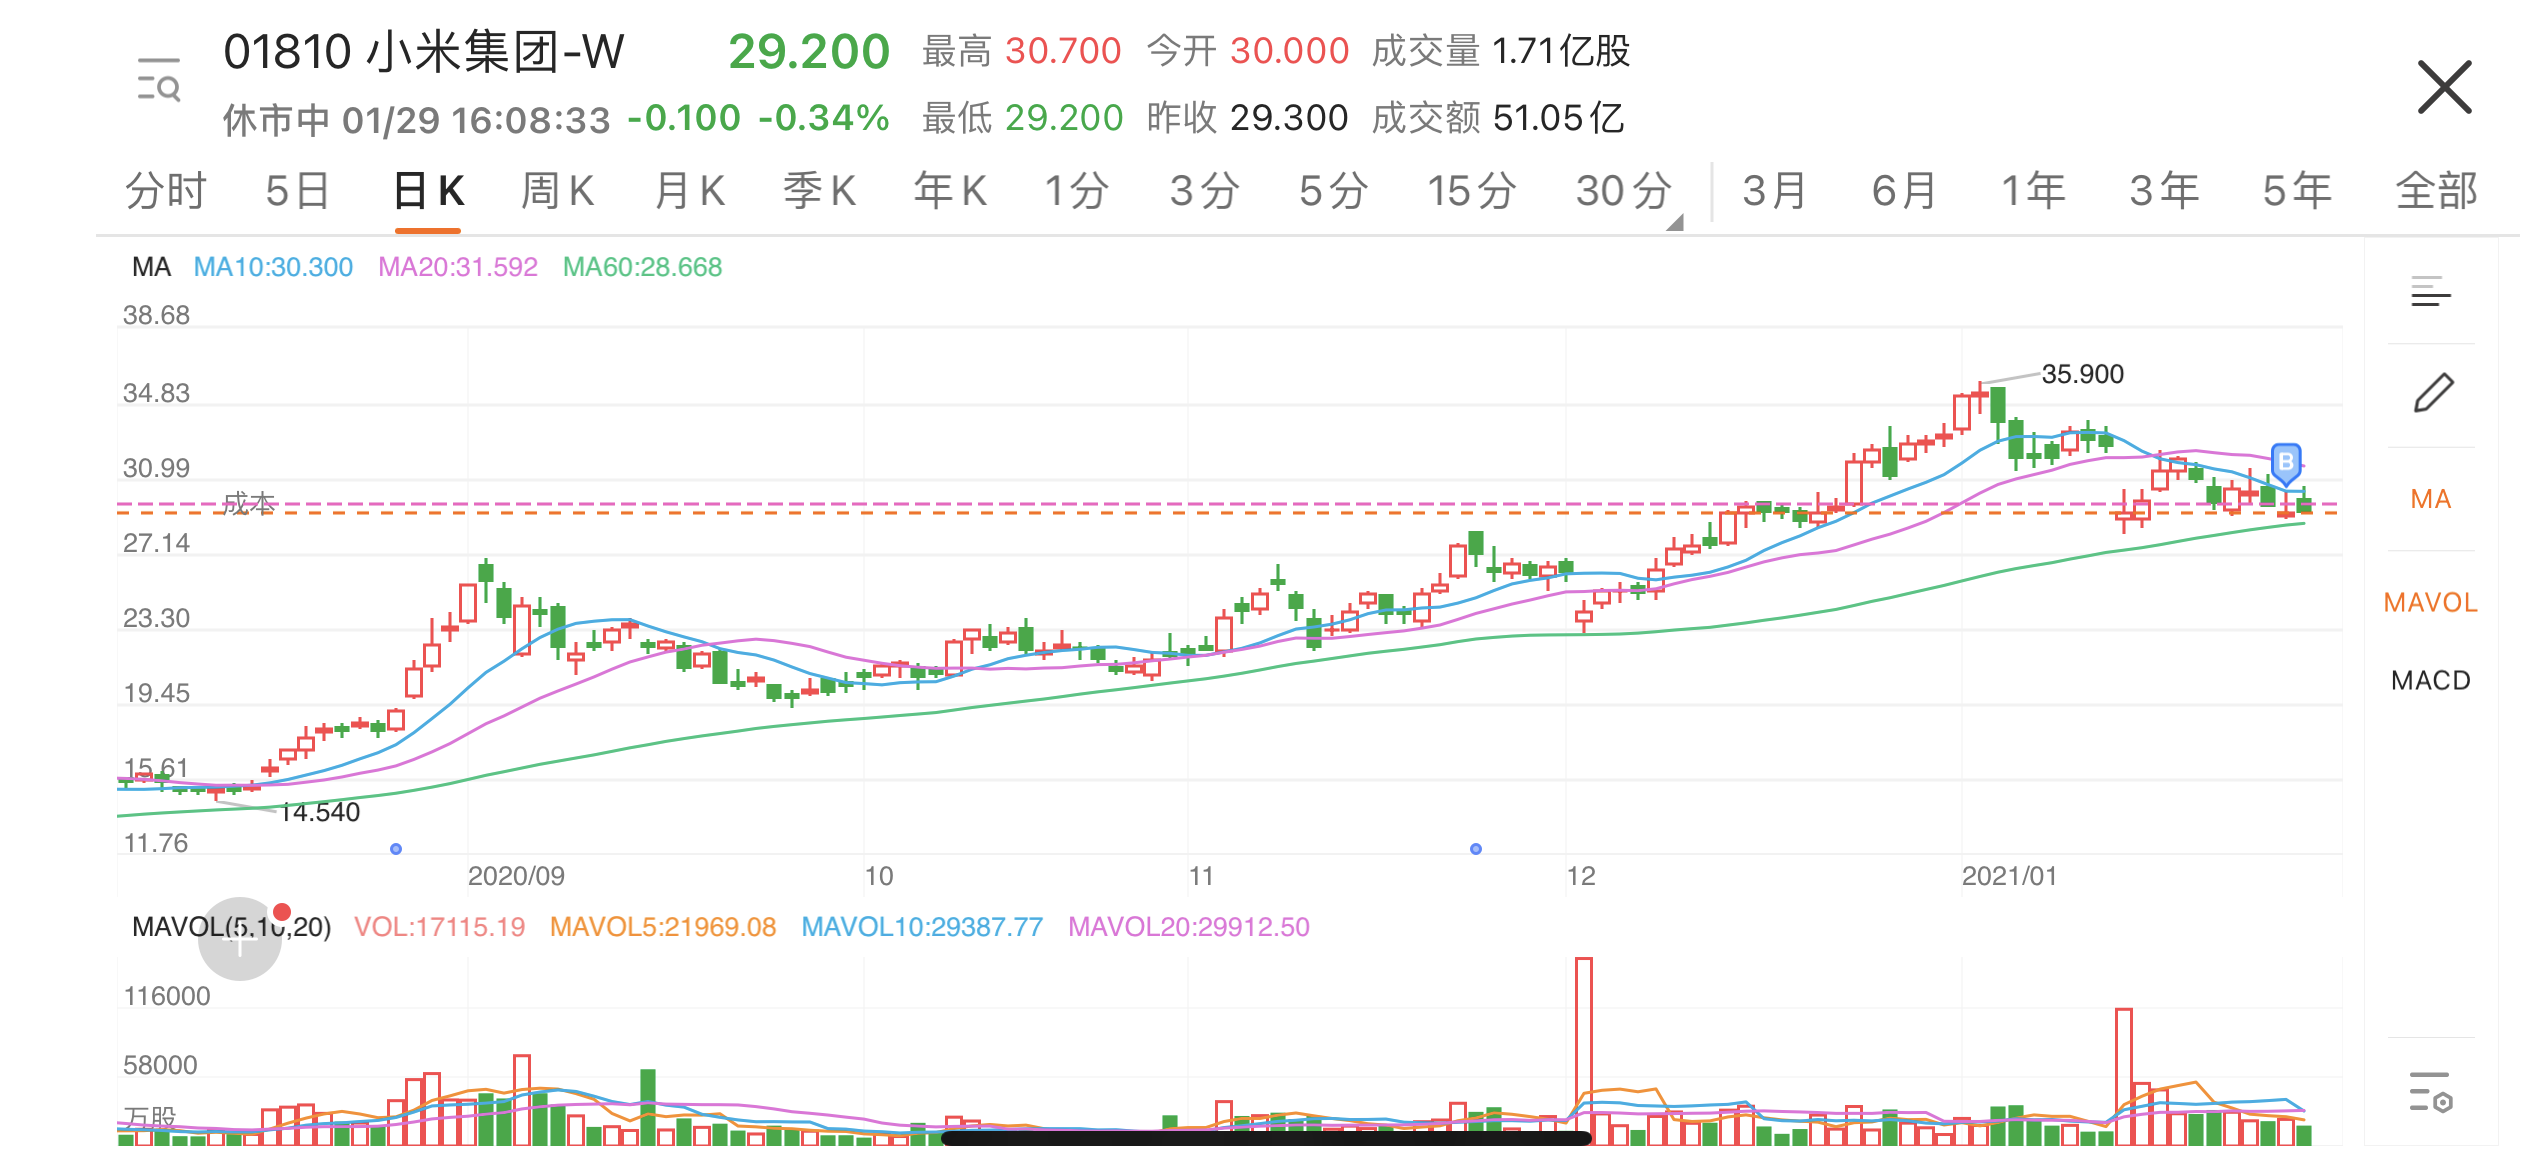This screenshot has height=1170, width=2532.
Task: Tap the MAVOL(5,10,20) indicator label
Action: [231, 927]
